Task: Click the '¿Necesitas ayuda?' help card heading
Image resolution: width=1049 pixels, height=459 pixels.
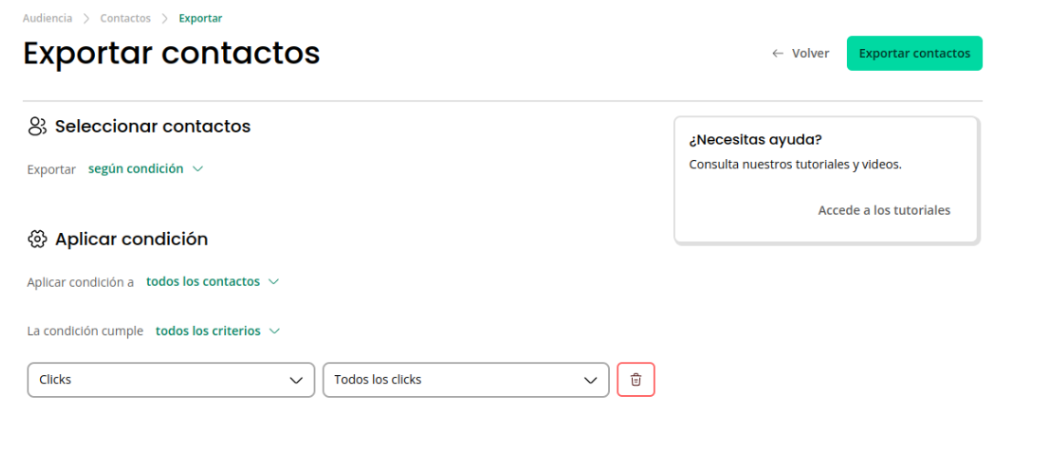Action: click(x=755, y=140)
